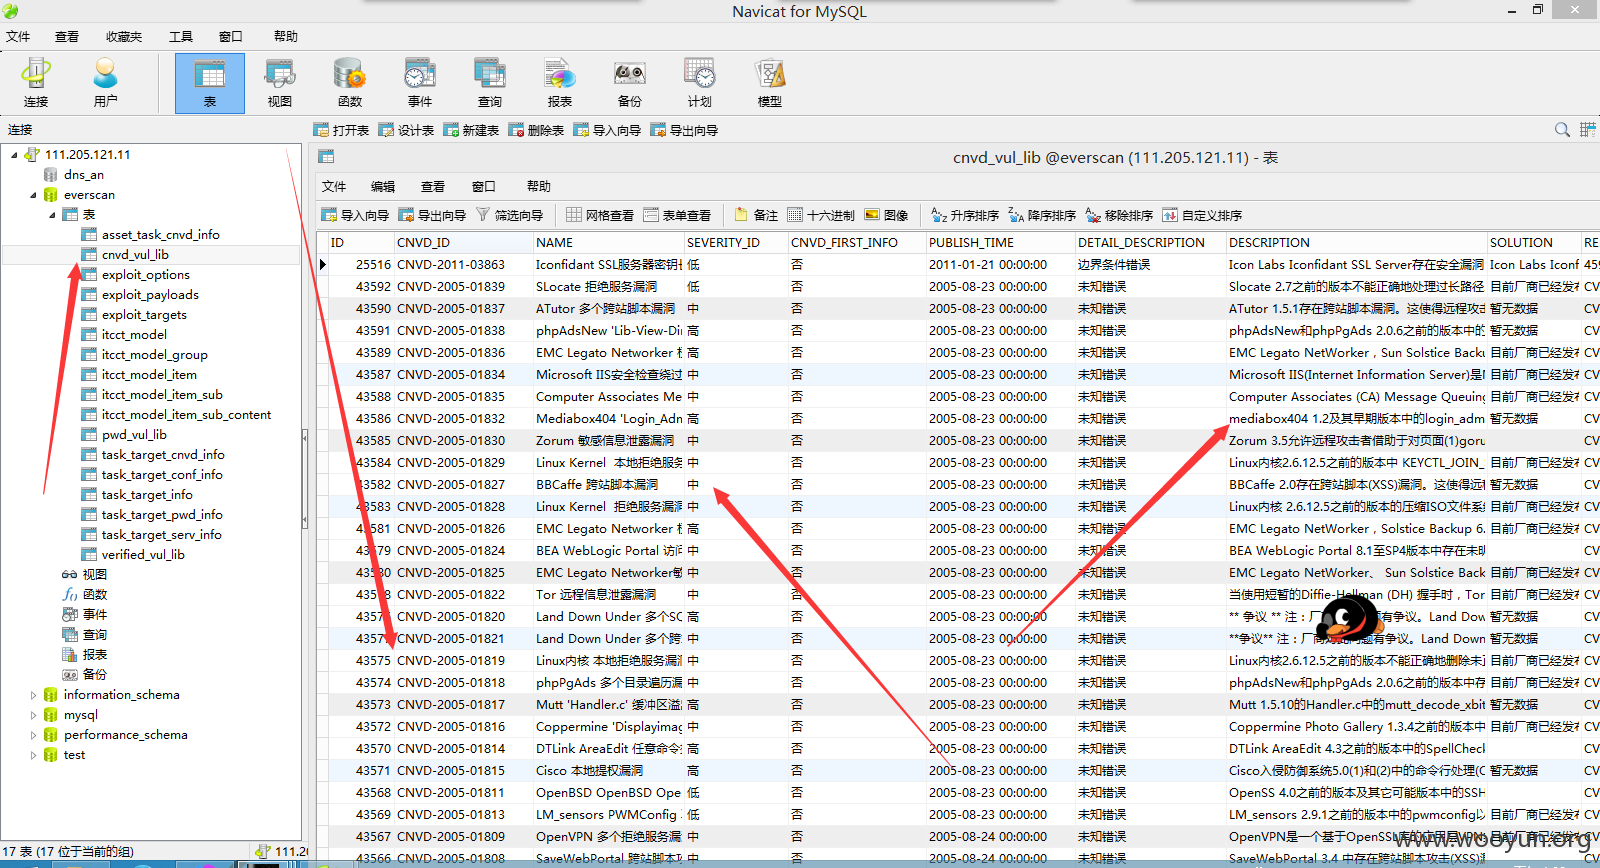Open the 用户 (User) toolbar icon
This screenshot has height=868, width=1600.
click(105, 83)
